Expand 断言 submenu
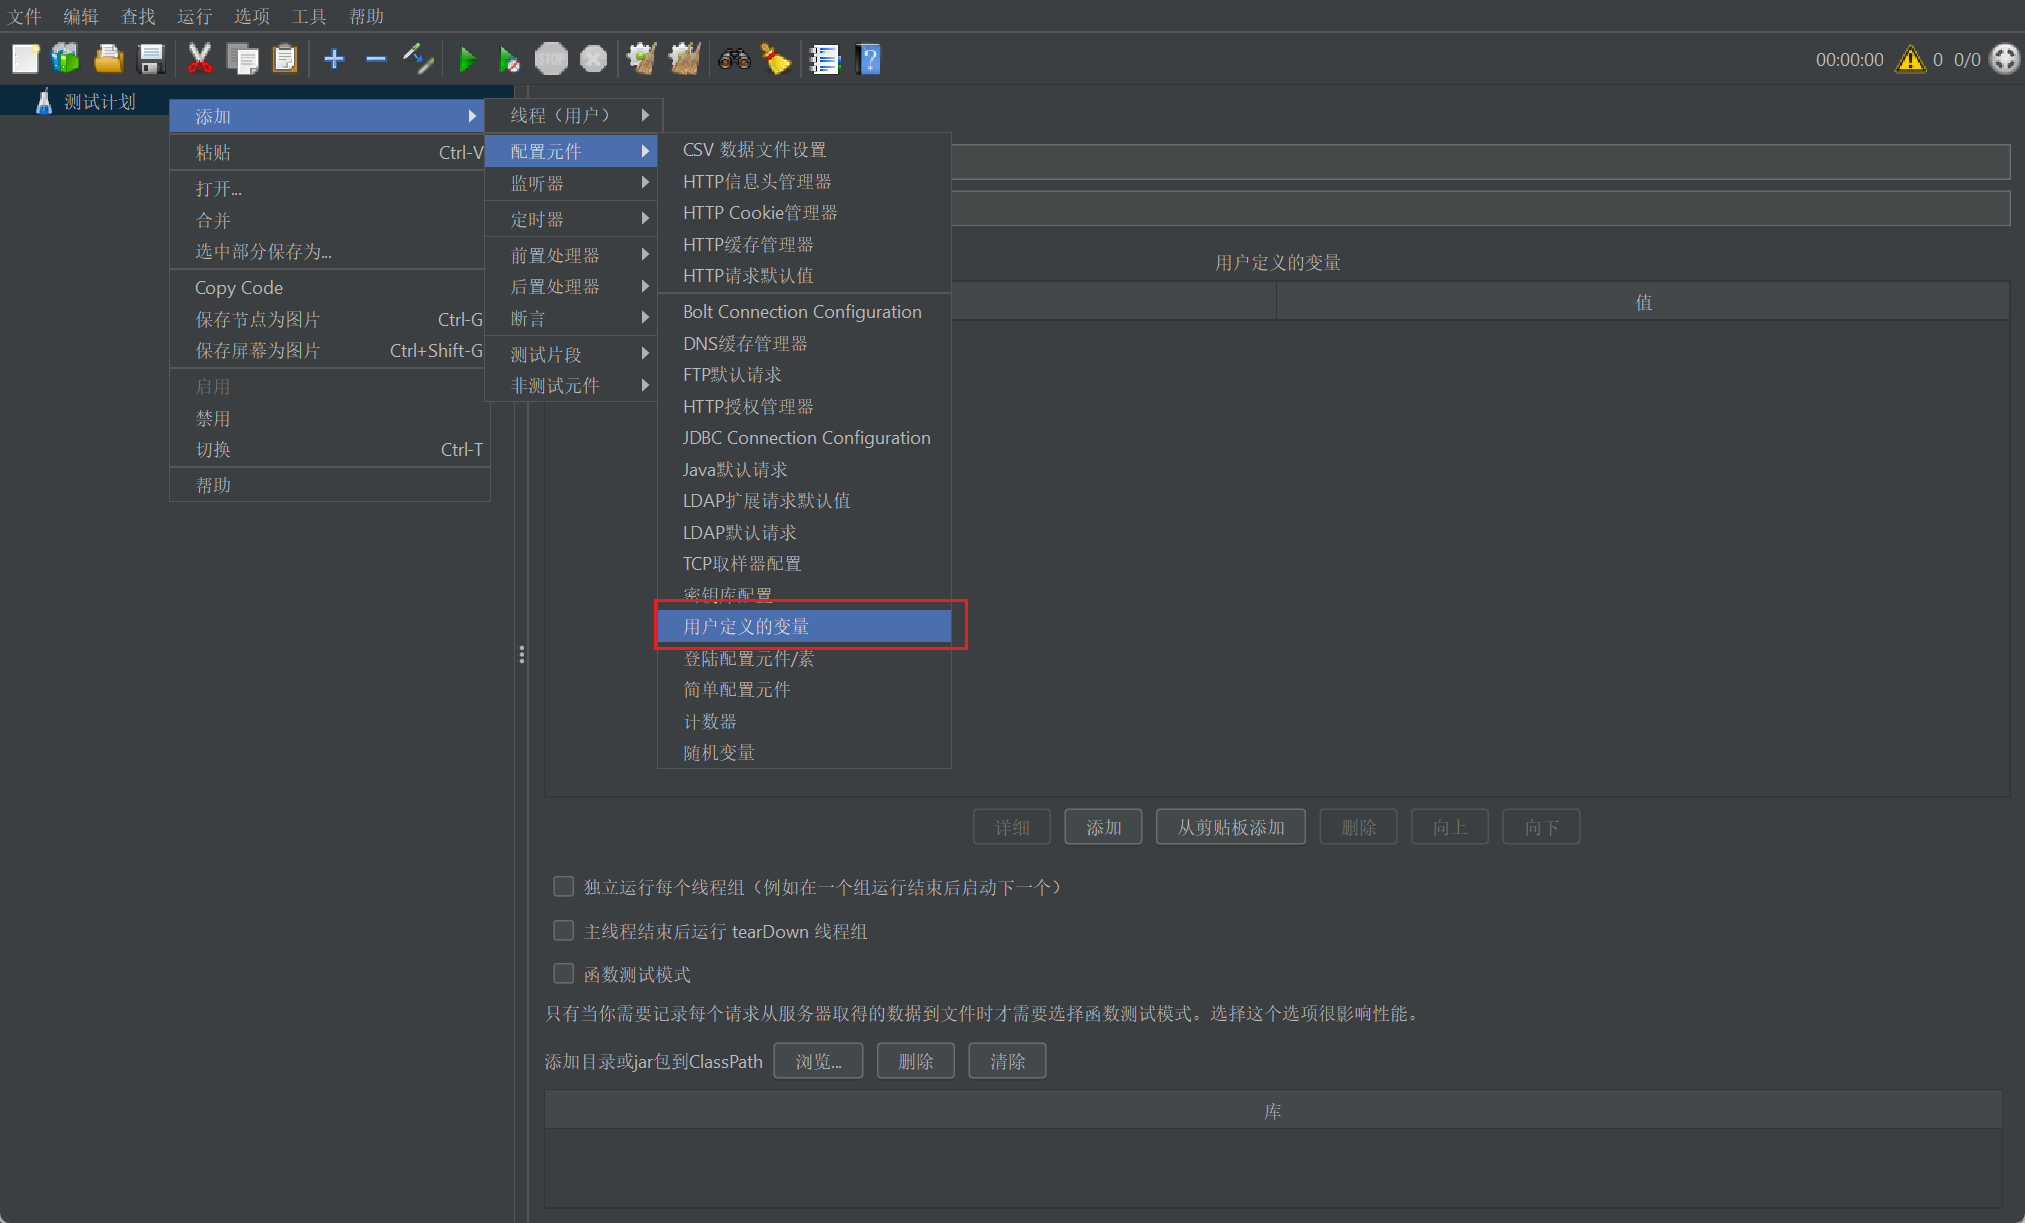The width and height of the screenshot is (2025, 1223). [x=572, y=318]
